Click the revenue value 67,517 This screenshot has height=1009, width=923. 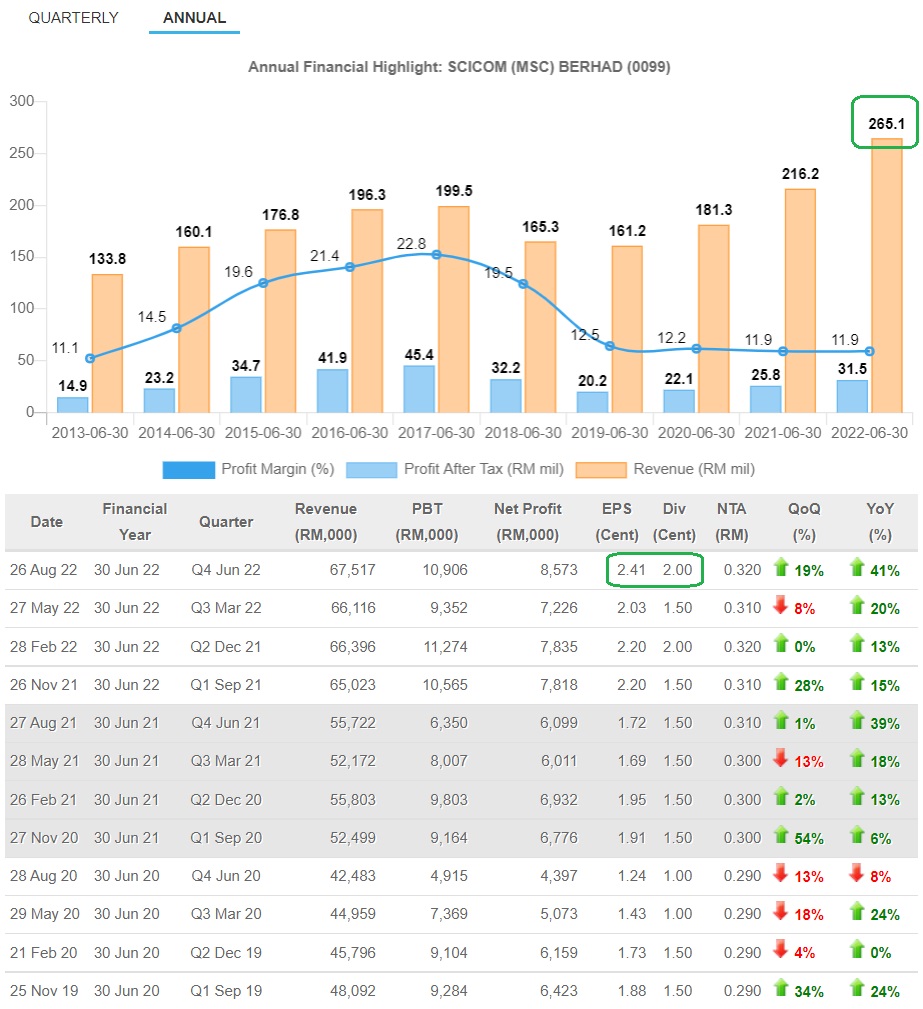tap(352, 570)
